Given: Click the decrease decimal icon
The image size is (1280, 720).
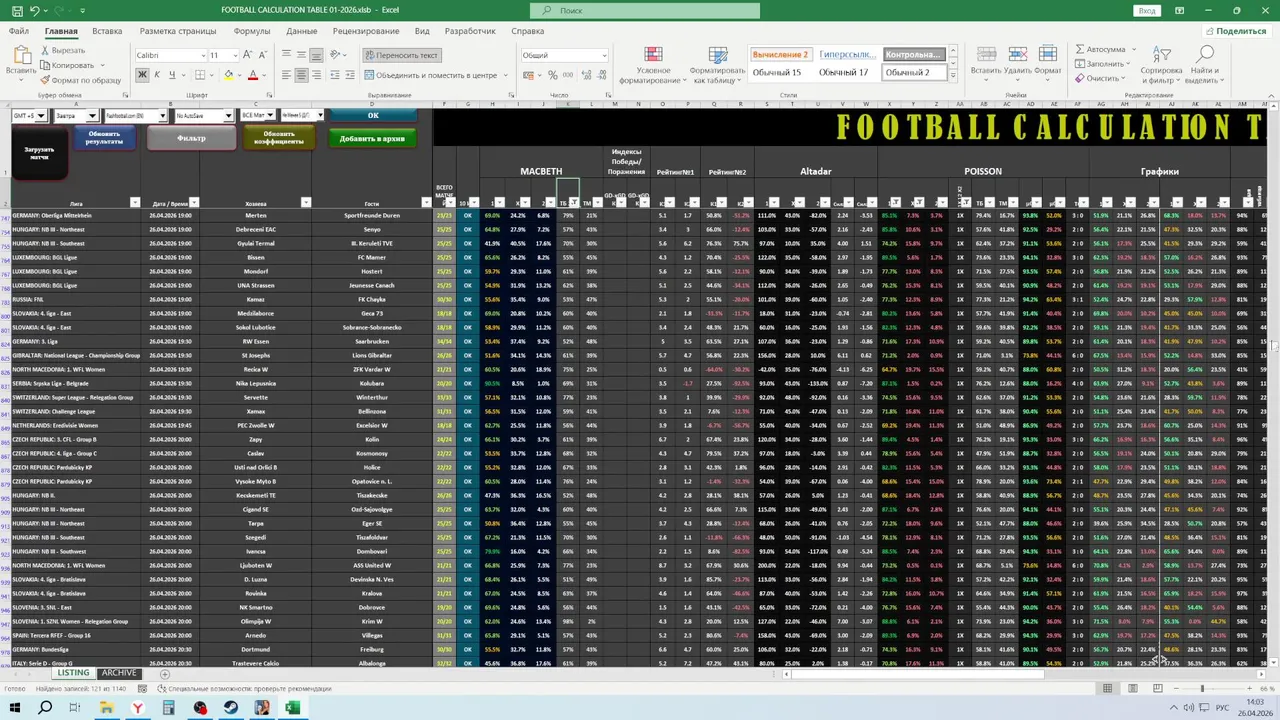Looking at the screenshot, I should [600, 75].
